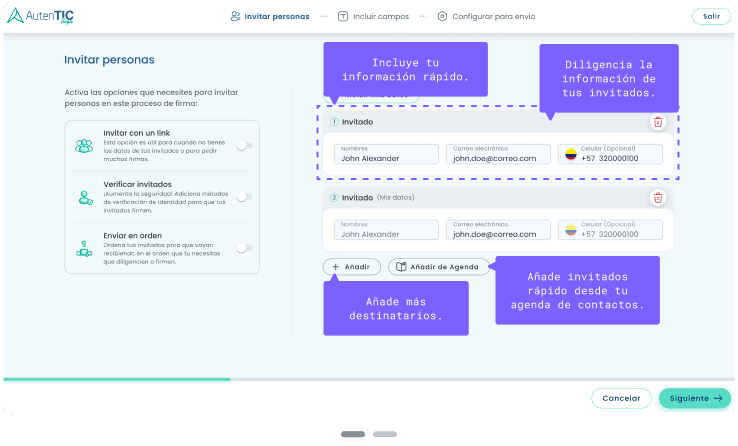Click the Incluir campos text icon
Screen dimensions: 738x446
point(343,17)
